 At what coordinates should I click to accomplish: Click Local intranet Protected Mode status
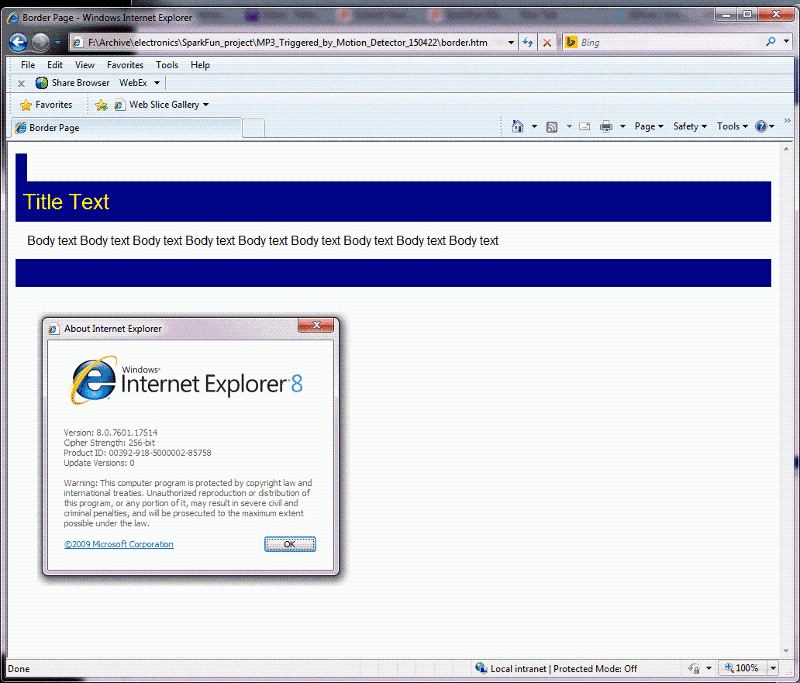tap(563, 669)
